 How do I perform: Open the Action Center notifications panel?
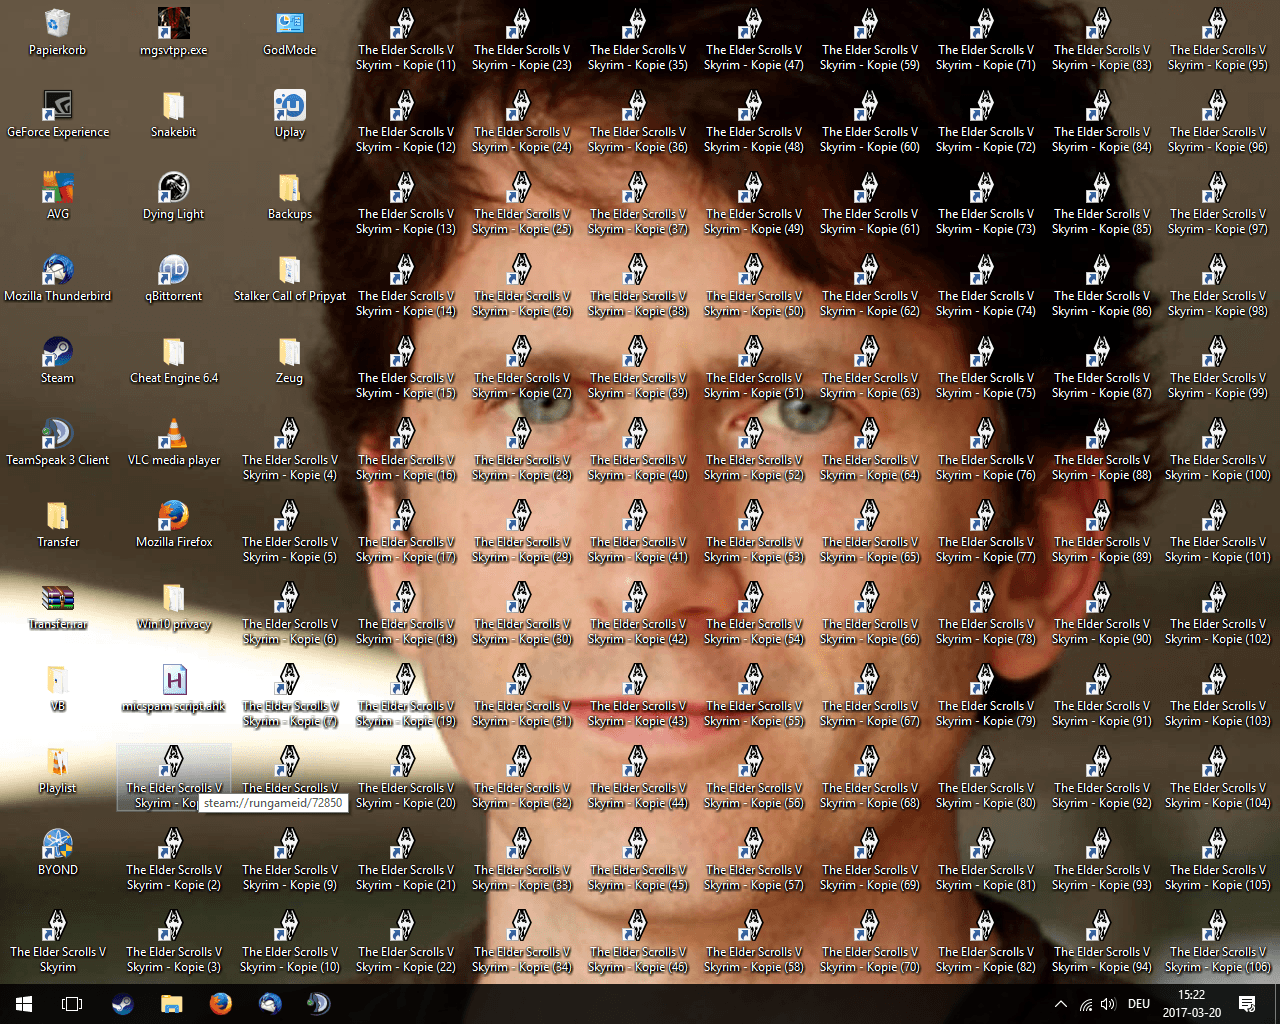click(x=1247, y=1004)
